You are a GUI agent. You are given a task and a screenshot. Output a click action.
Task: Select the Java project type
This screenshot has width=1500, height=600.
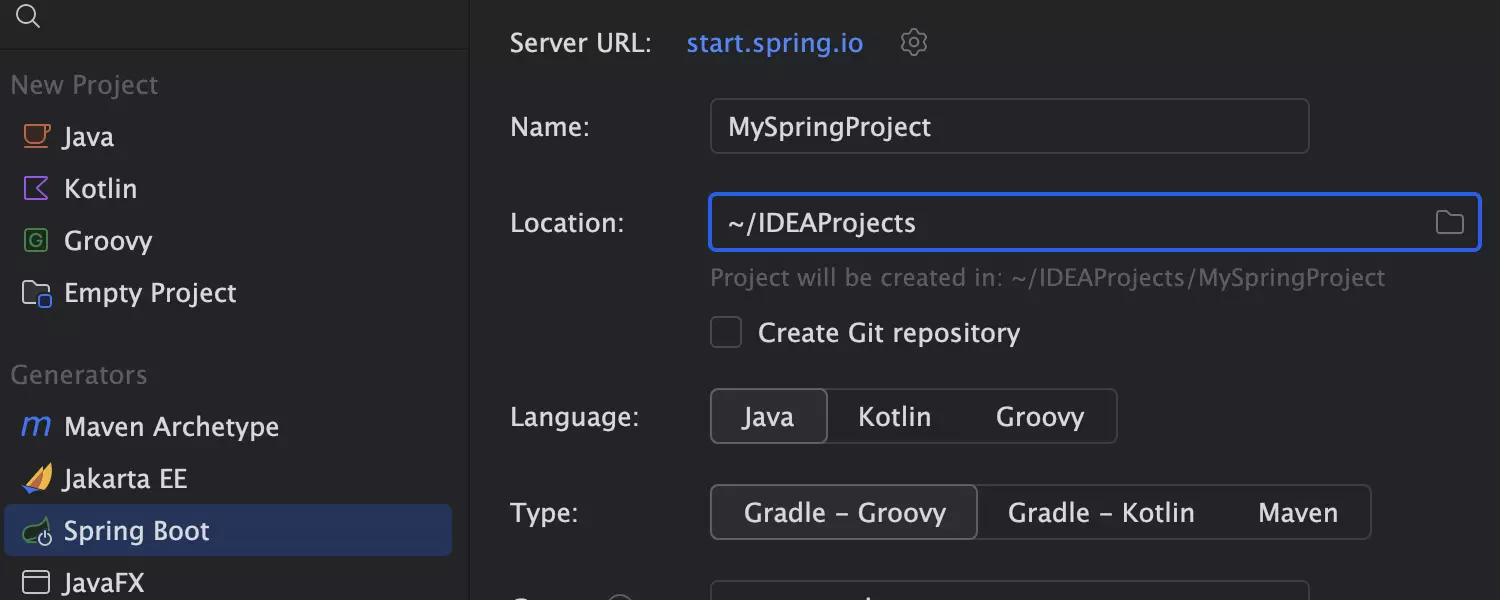(88, 137)
